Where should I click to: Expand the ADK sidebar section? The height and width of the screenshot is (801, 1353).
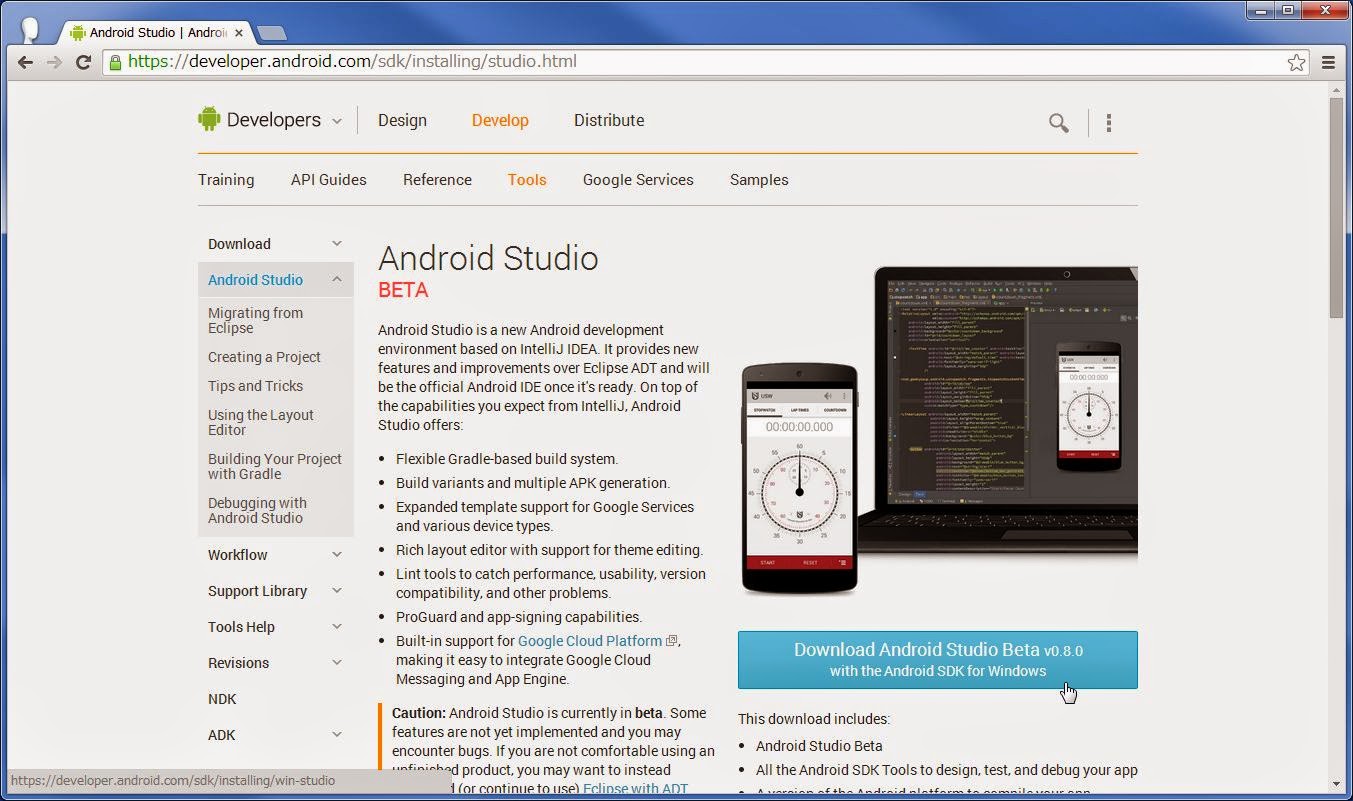(337, 734)
